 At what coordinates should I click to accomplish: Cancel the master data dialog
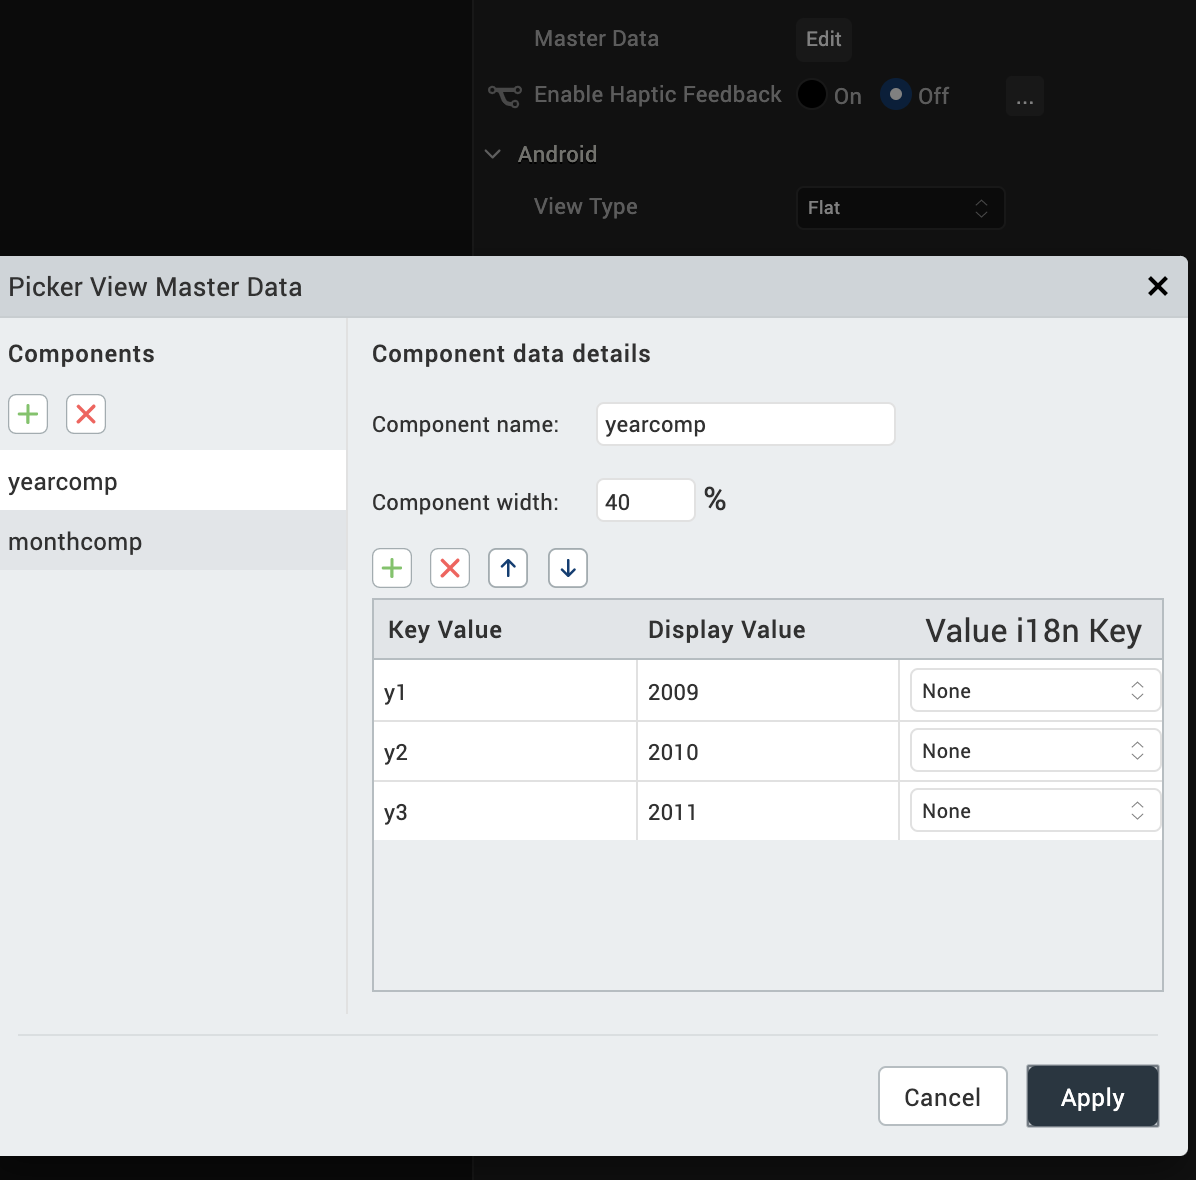(942, 1097)
